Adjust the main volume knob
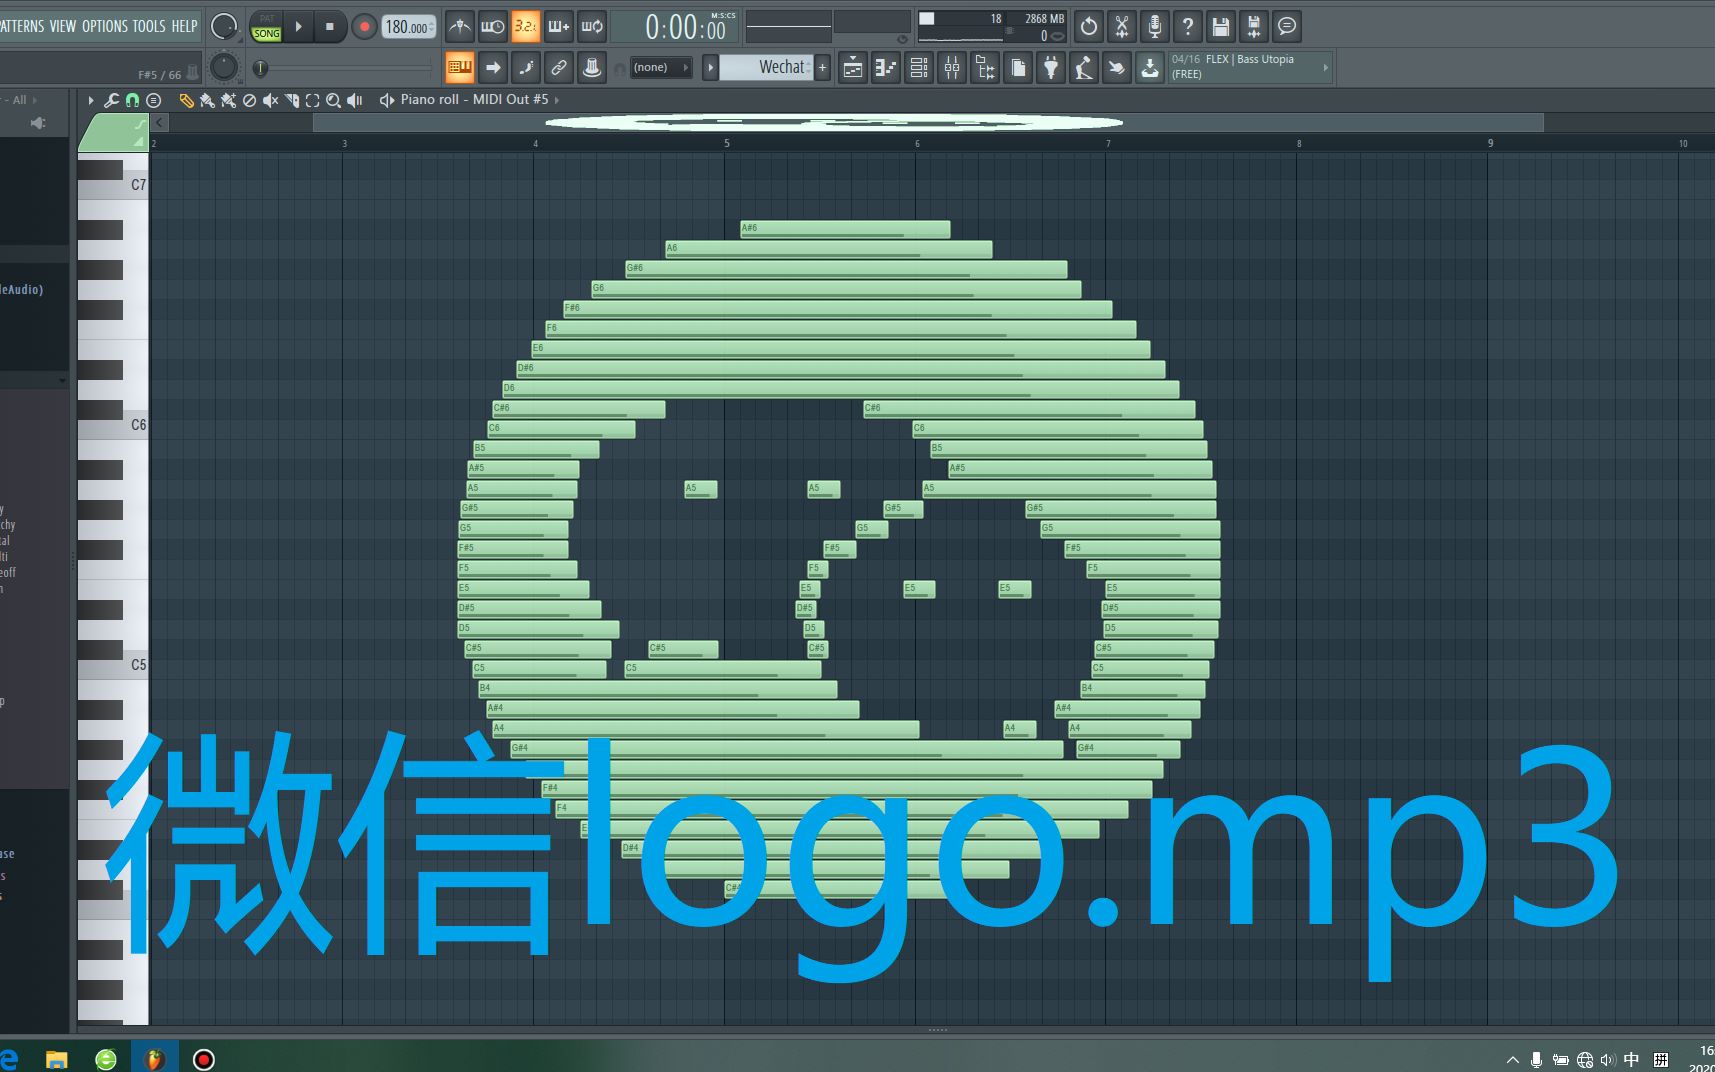This screenshot has width=1715, height=1072. pos(224,27)
